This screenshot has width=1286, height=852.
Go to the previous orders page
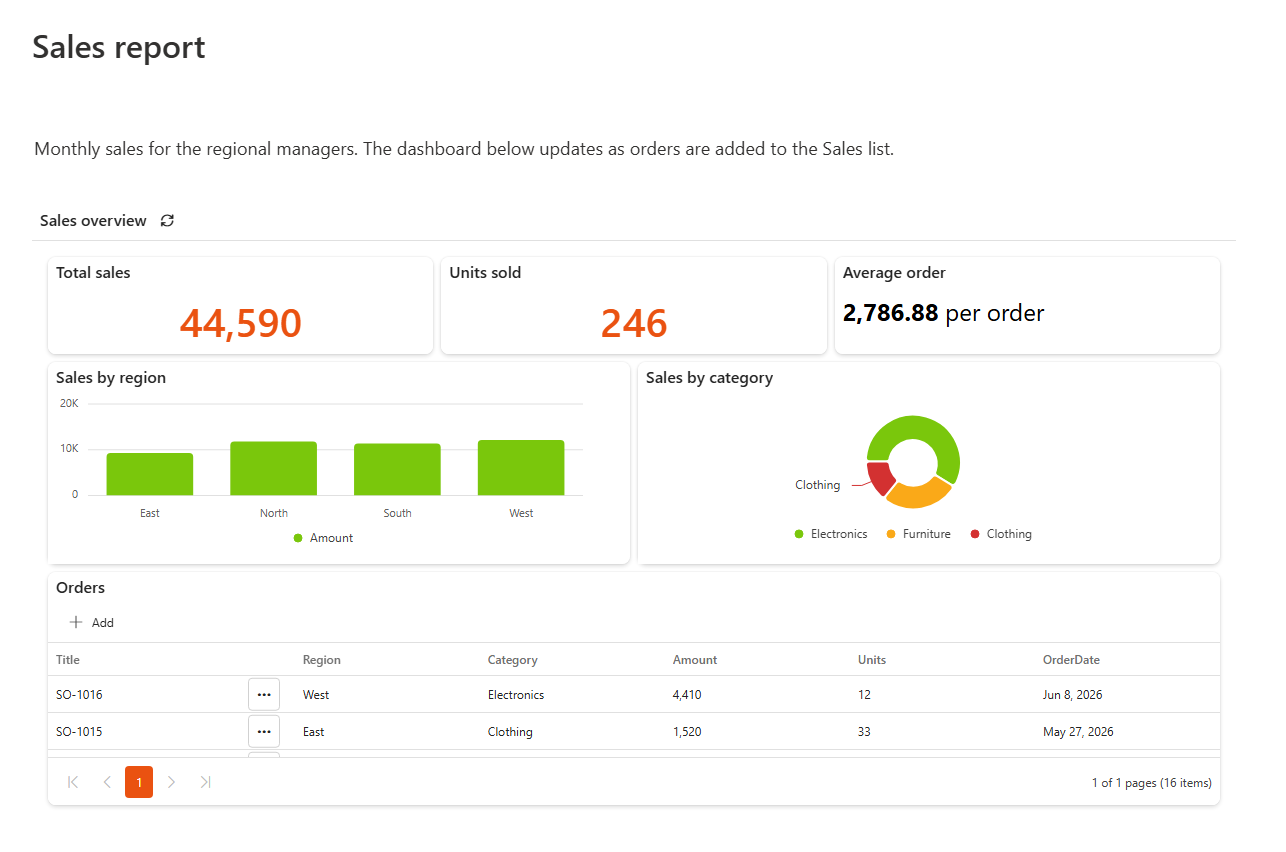click(107, 782)
